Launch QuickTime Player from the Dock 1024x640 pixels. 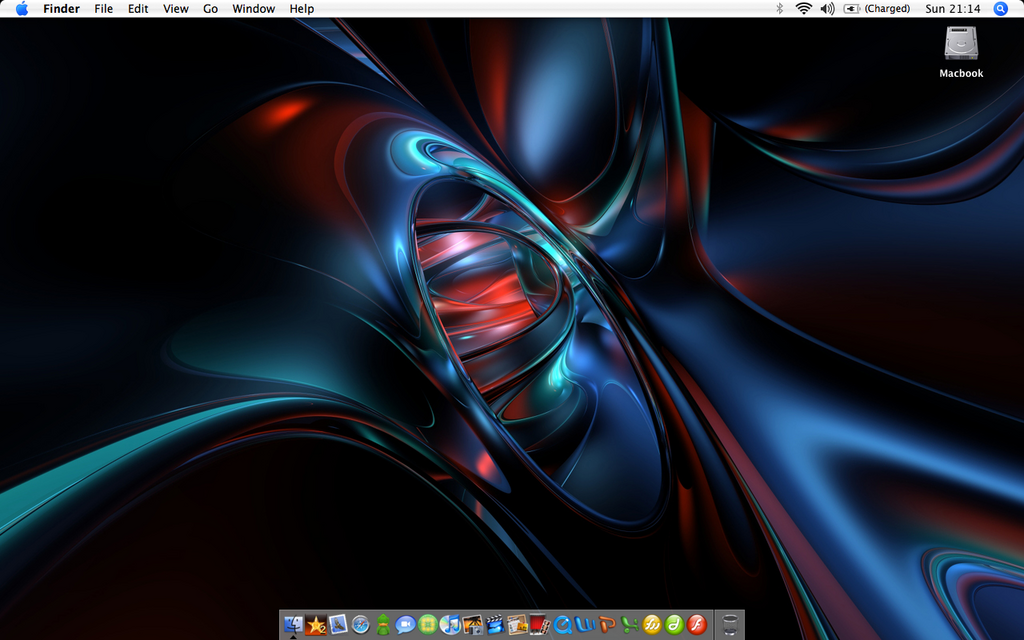coord(562,625)
